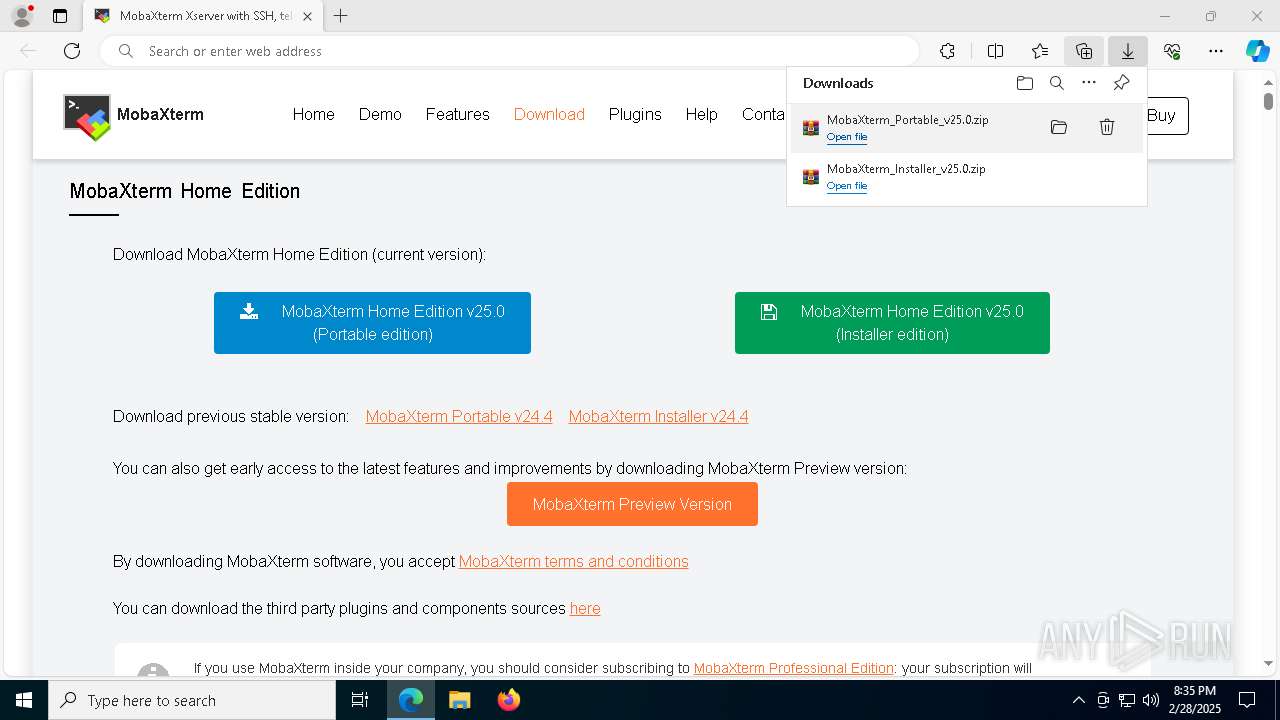The width and height of the screenshot is (1280, 720).
Task: Click the MobaXterm_Installer_v25.0.zip file name
Action: click(x=906, y=169)
